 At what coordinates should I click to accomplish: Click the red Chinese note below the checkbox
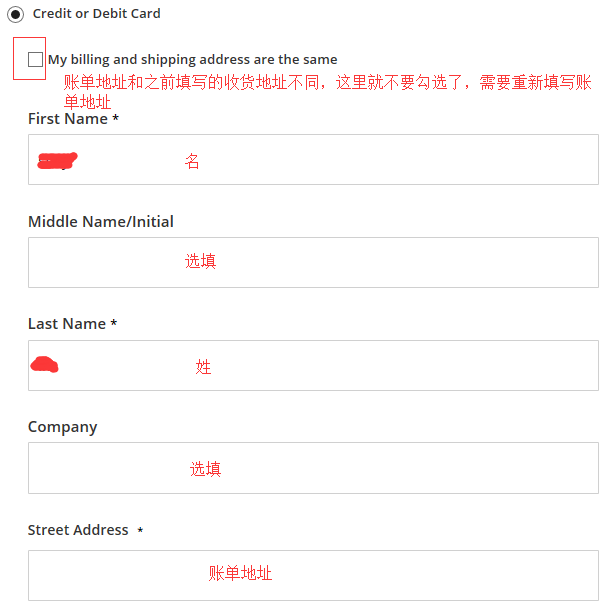pos(320,84)
